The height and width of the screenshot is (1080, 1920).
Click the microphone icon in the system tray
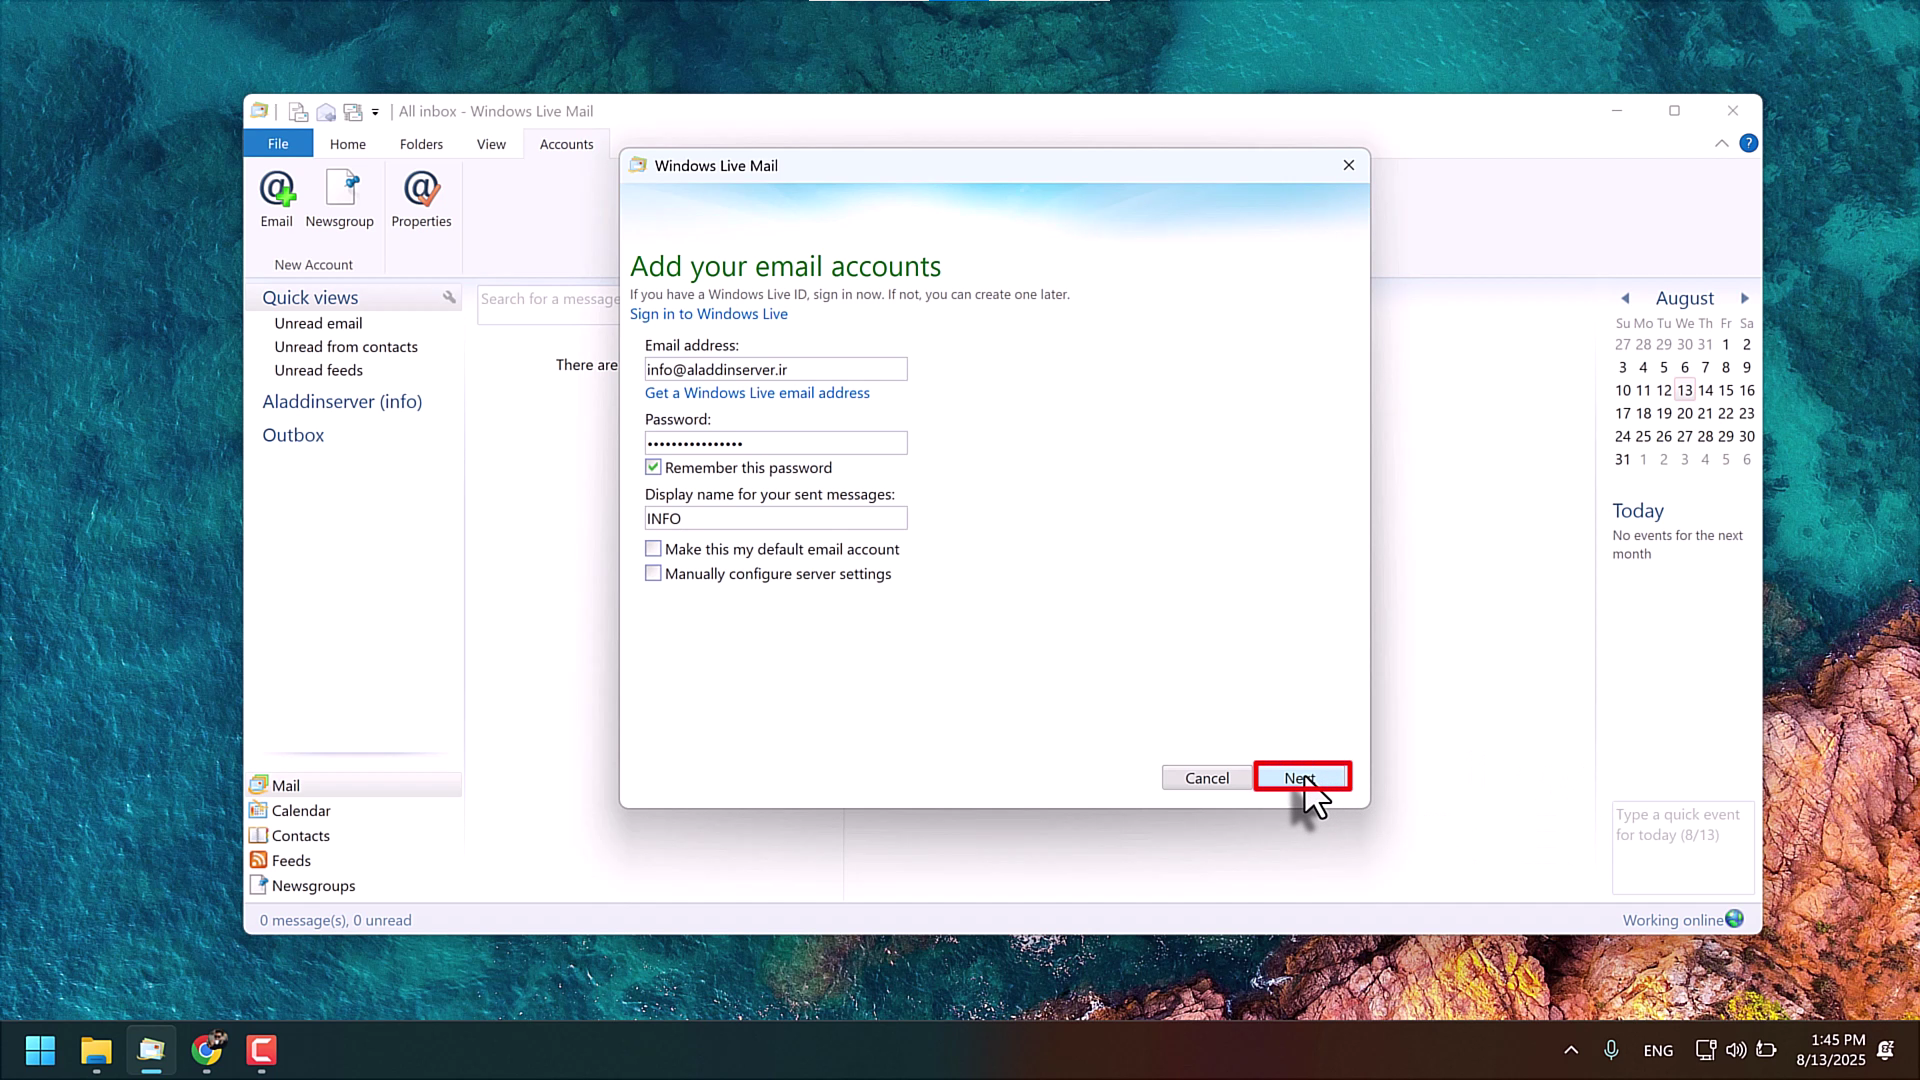[1611, 1050]
